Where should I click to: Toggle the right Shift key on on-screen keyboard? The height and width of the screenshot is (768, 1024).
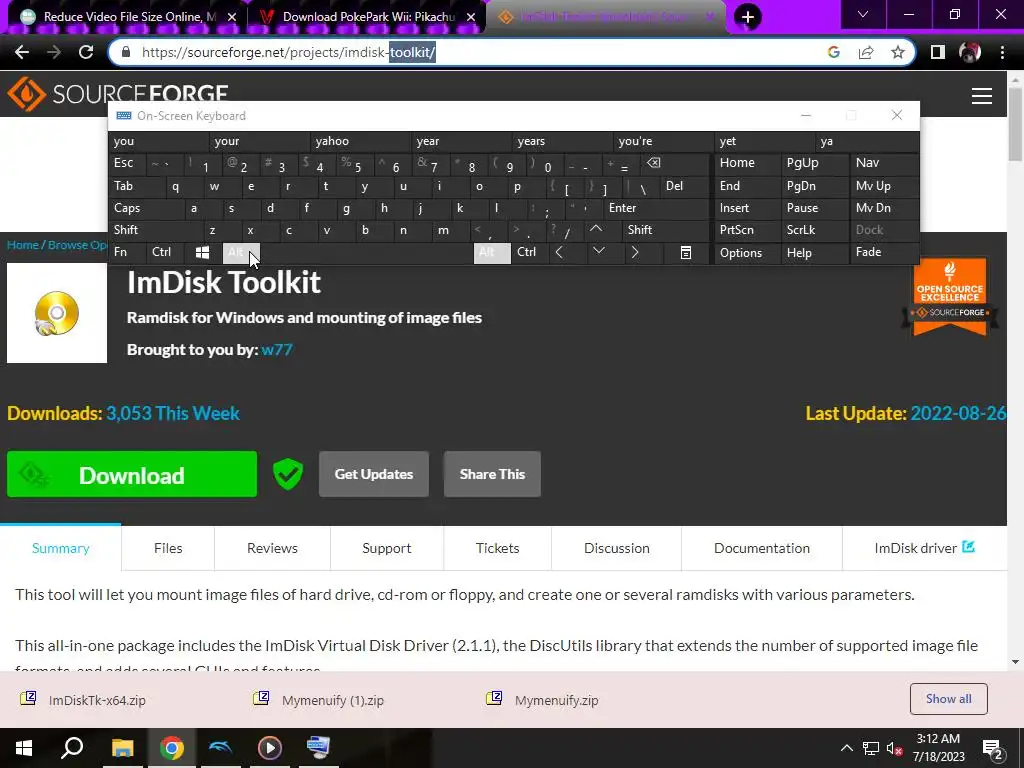tap(665, 230)
